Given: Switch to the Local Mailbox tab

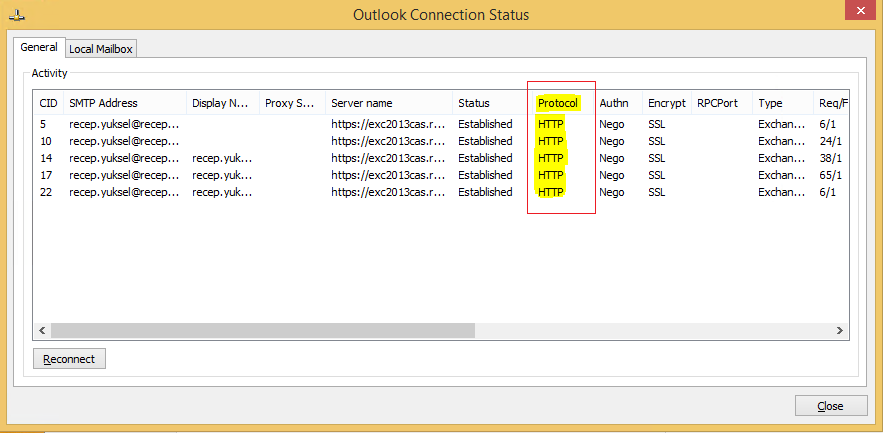Looking at the screenshot, I should (x=101, y=49).
